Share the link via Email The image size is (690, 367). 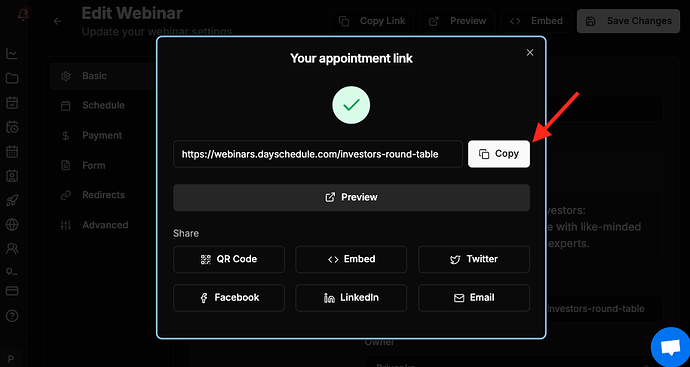(x=474, y=298)
